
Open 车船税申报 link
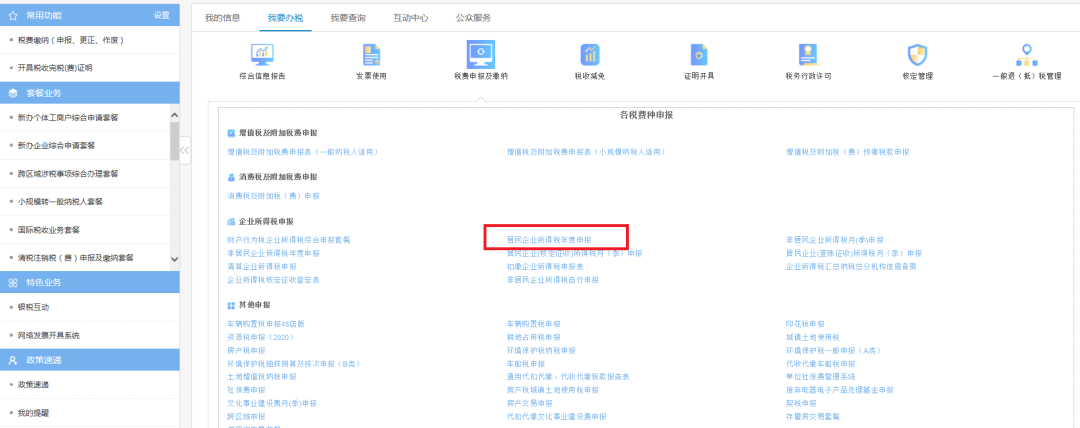click(x=526, y=363)
